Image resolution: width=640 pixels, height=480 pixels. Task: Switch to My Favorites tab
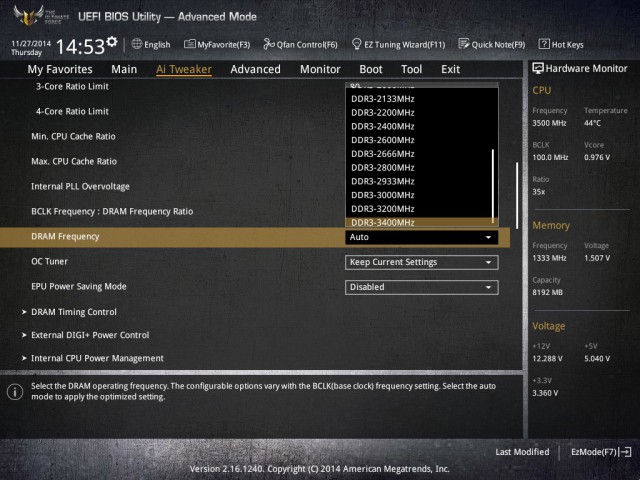point(60,69)
